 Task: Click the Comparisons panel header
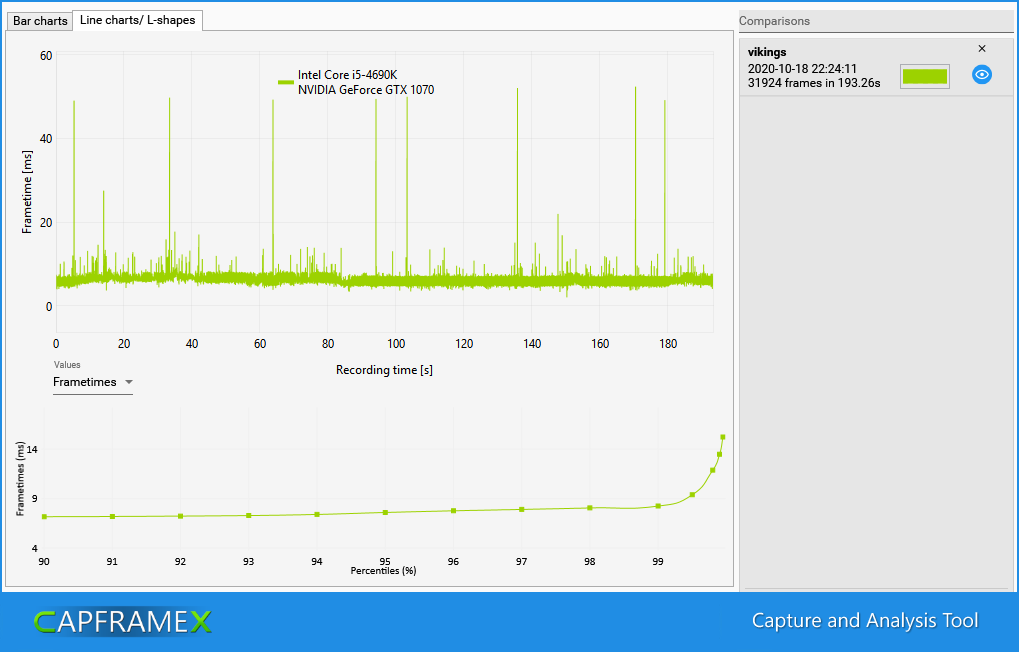(775, 21)
